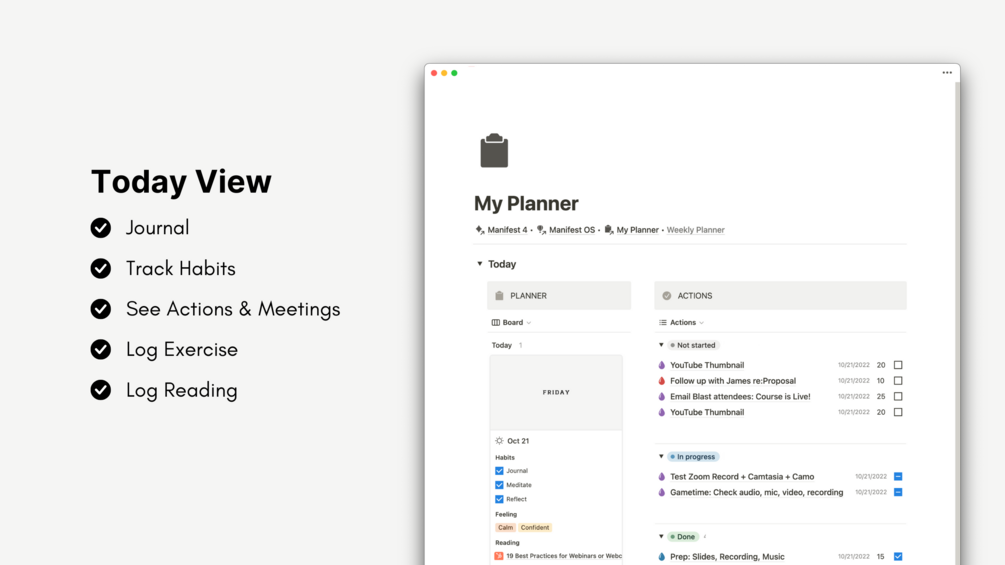Open the Manifest OS breadcrumb link
This screenshot has width=1005, height=565.
pos(572,230)
